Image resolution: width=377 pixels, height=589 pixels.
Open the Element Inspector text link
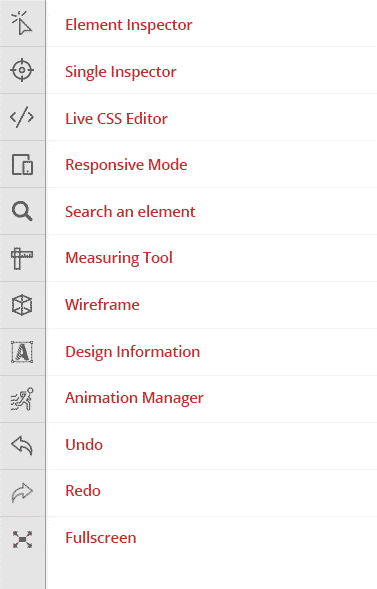[129, 25]
